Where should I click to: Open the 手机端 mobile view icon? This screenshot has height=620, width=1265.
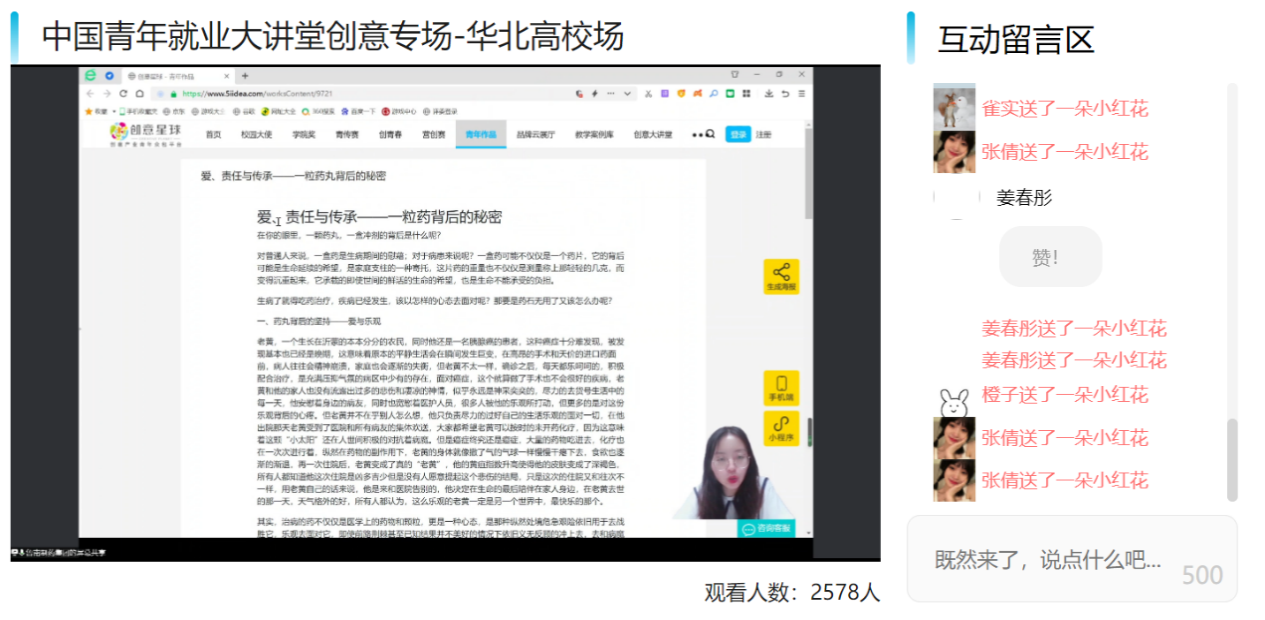coord(781,388)
